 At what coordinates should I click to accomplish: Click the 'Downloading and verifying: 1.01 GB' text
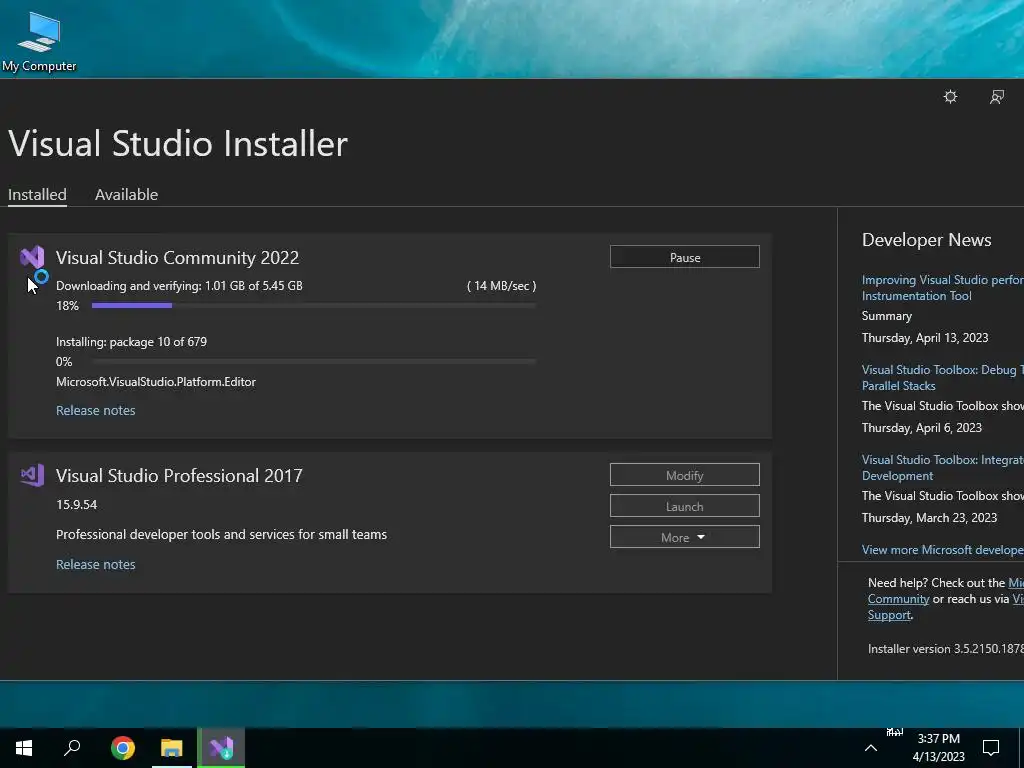click(x=179, y=285)
